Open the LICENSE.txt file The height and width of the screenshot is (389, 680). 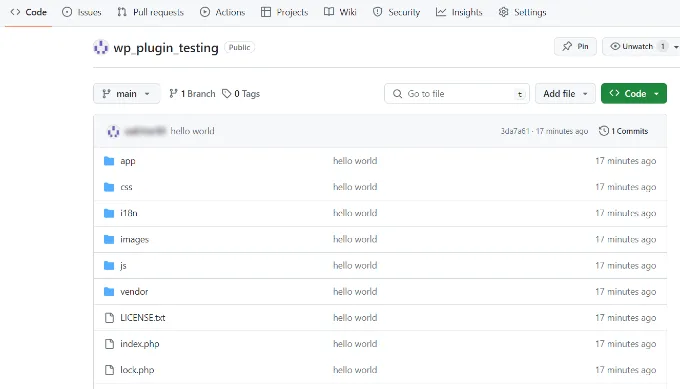click(x=143, y=318)
